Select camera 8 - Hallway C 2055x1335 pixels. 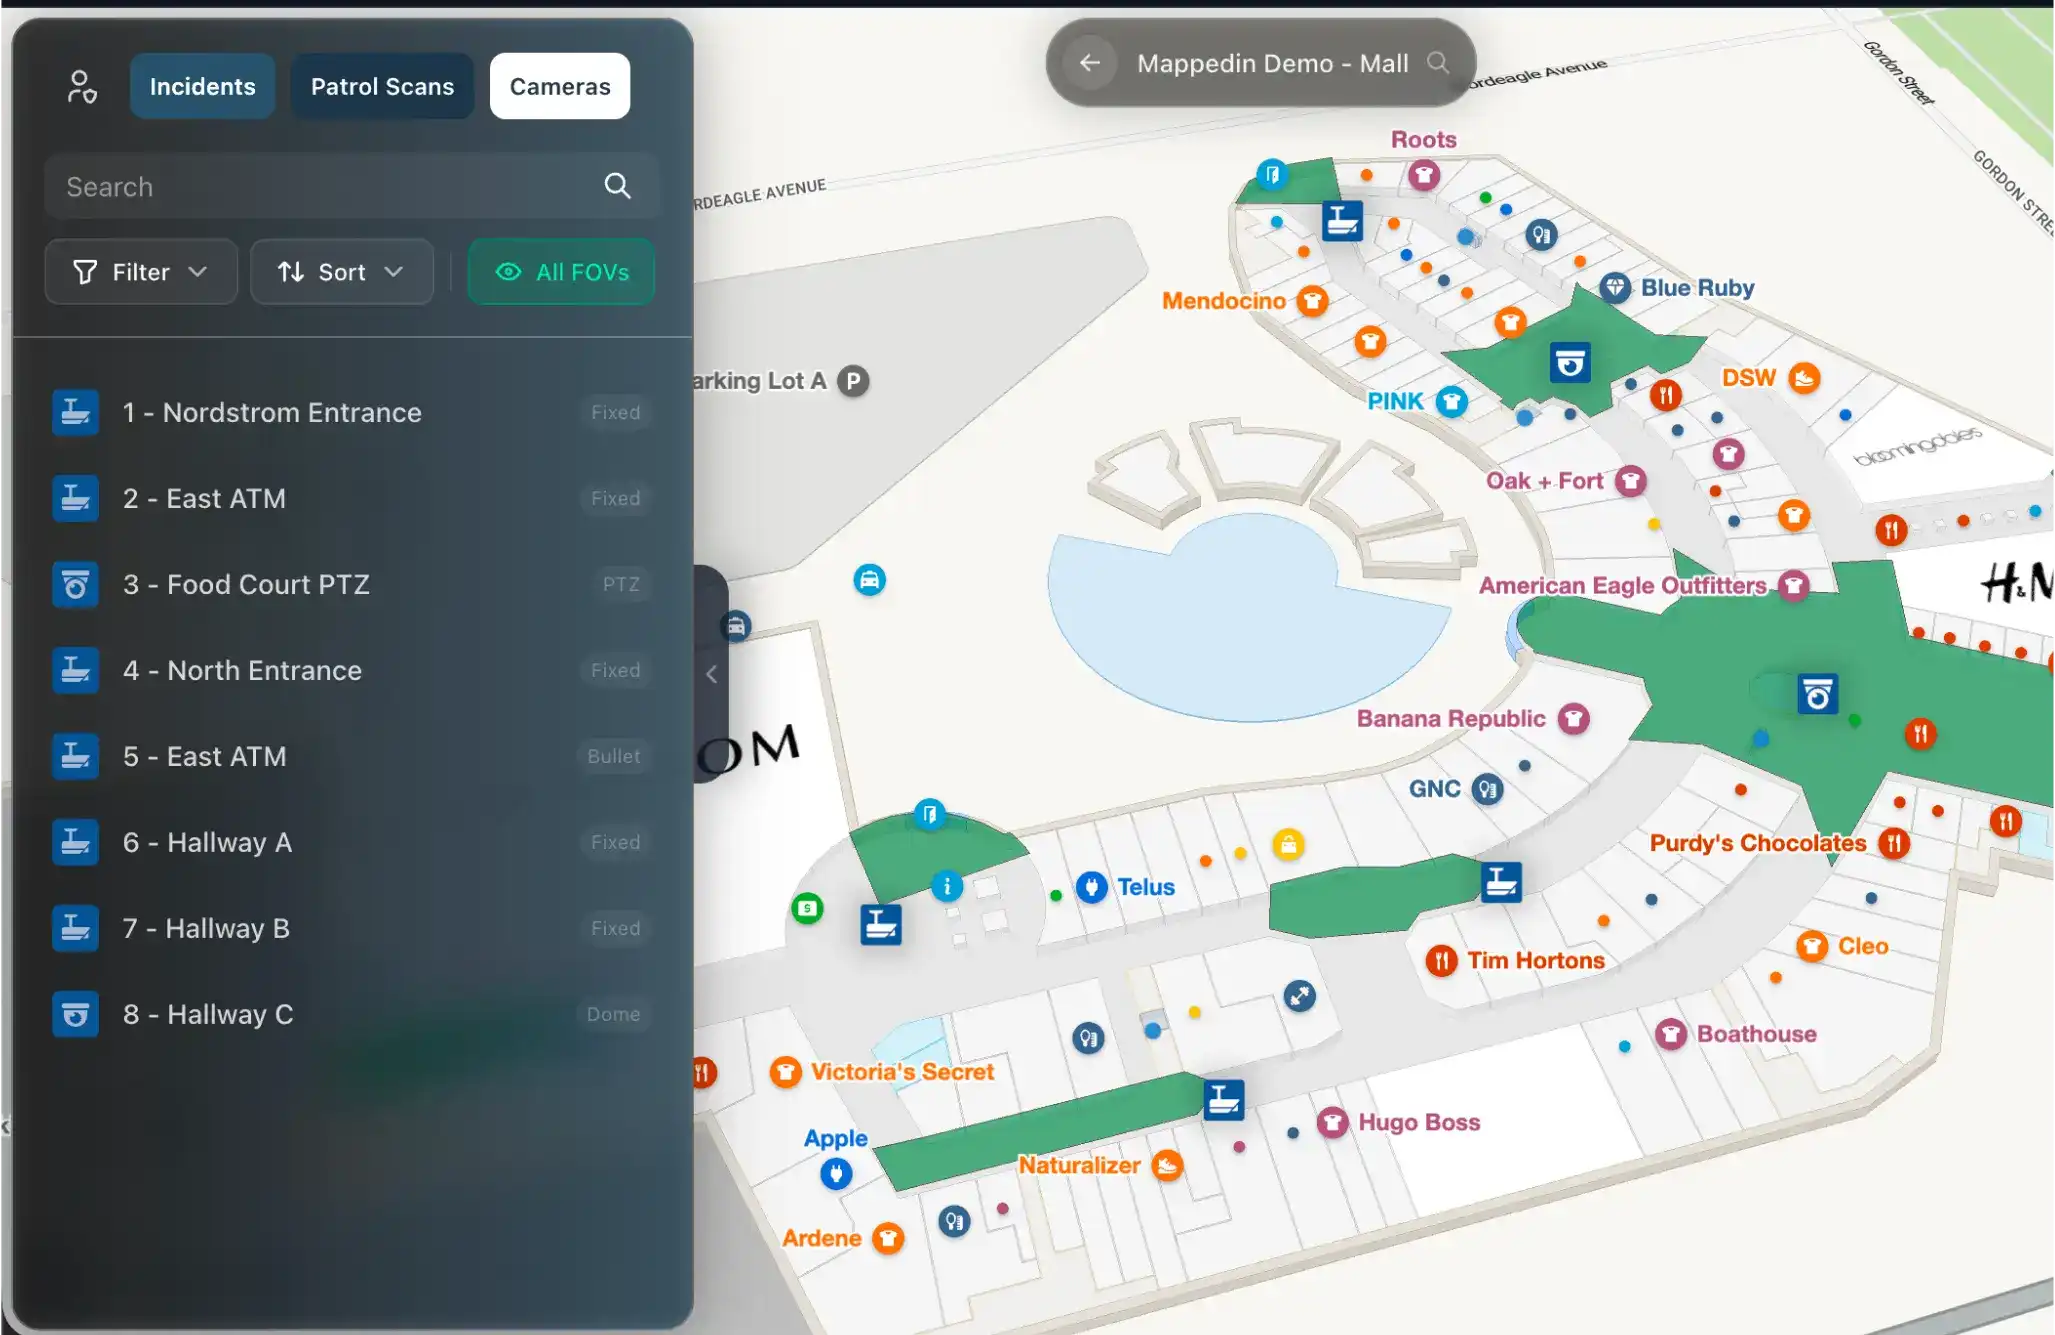(352, 1015)
